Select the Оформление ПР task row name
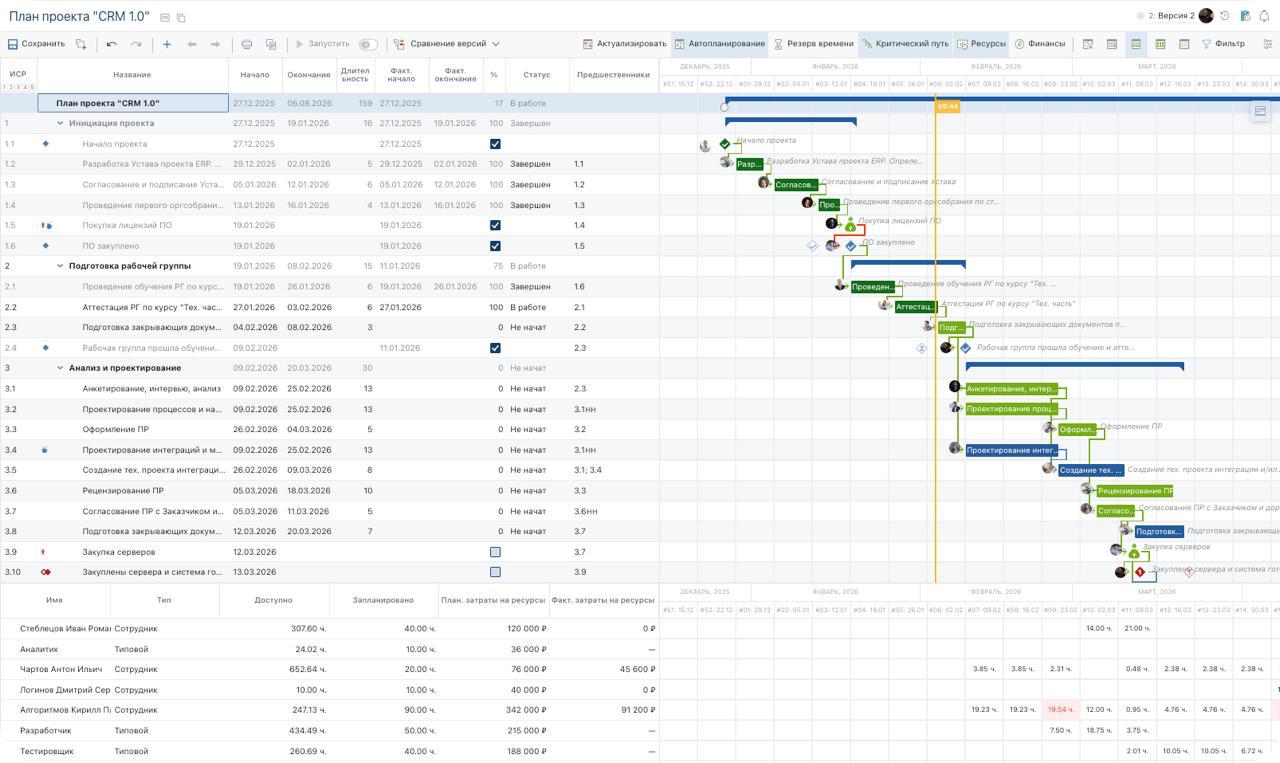 click(116, 429)
